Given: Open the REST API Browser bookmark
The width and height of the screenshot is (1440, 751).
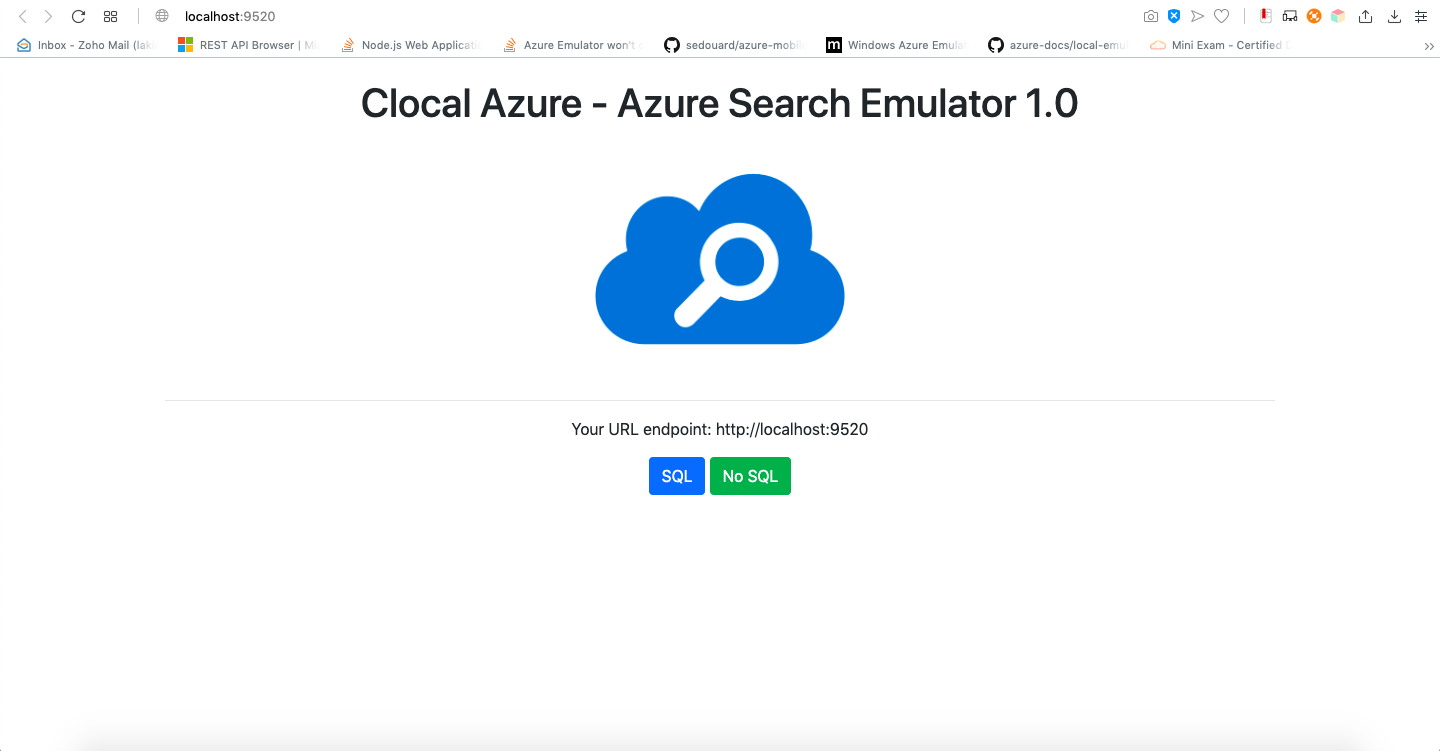Looking at the screenshot, I should tap(246, 45).
